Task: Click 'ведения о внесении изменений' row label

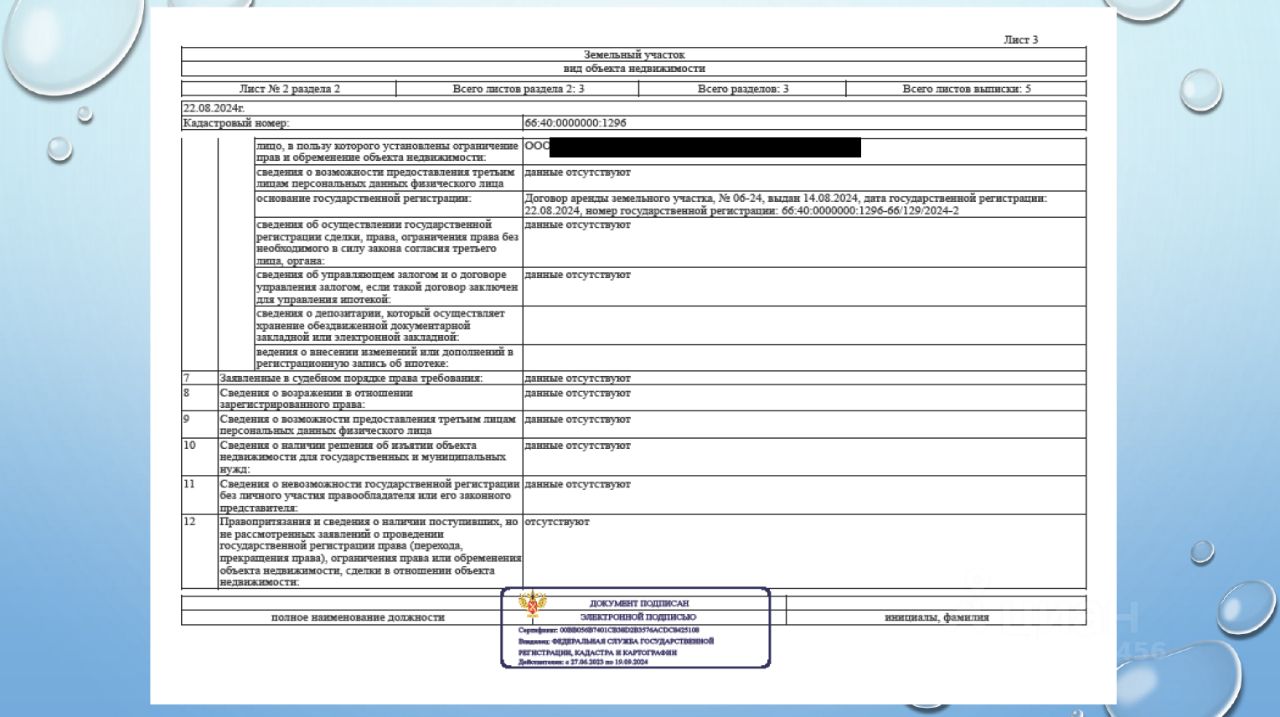Action: coord(387,358)
